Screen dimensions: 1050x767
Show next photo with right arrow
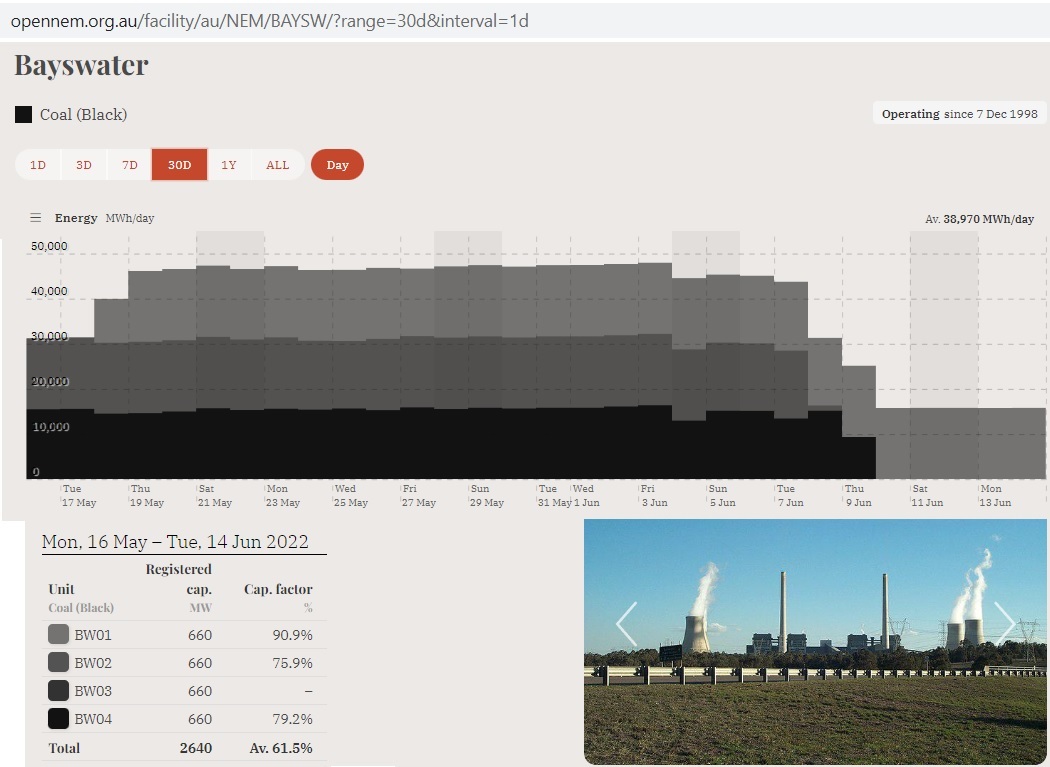(x=1004, y=624)
